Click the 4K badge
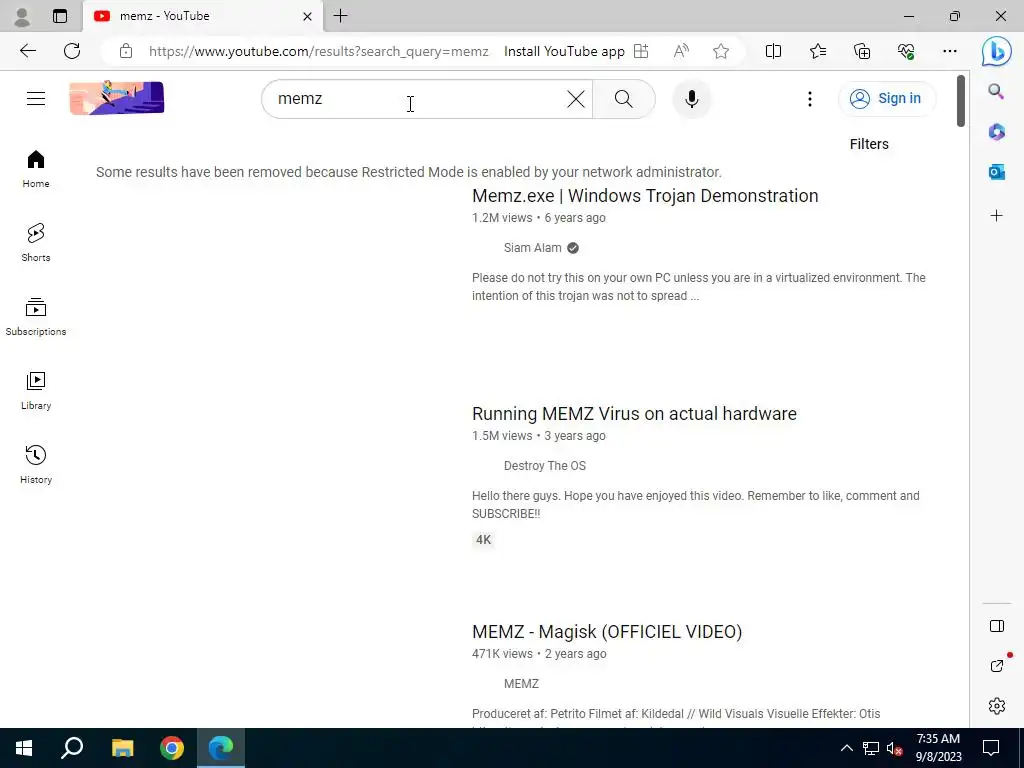Viewport: 1024px width, 768px height. click(483, 540)
